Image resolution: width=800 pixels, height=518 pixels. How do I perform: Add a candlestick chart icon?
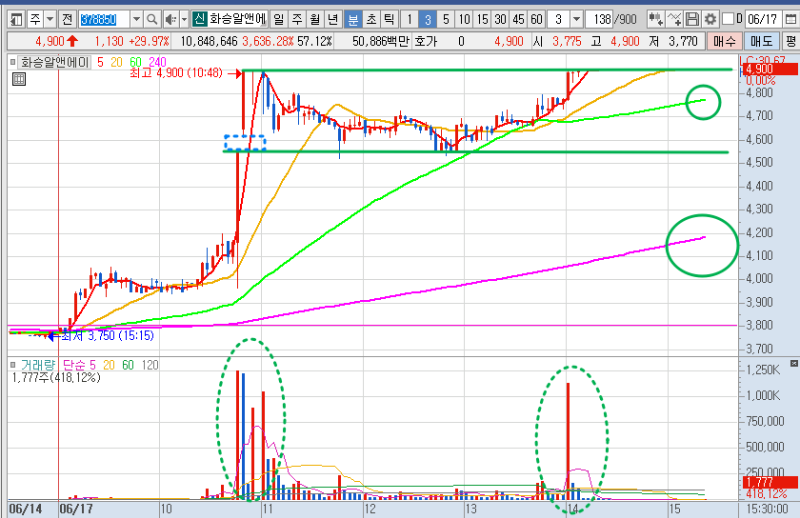coord(656,19)
